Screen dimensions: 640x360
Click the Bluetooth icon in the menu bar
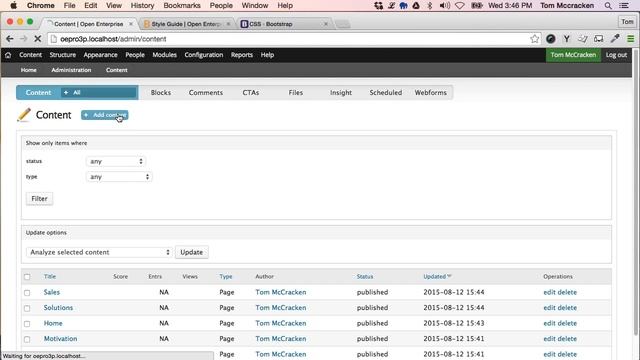429,5
